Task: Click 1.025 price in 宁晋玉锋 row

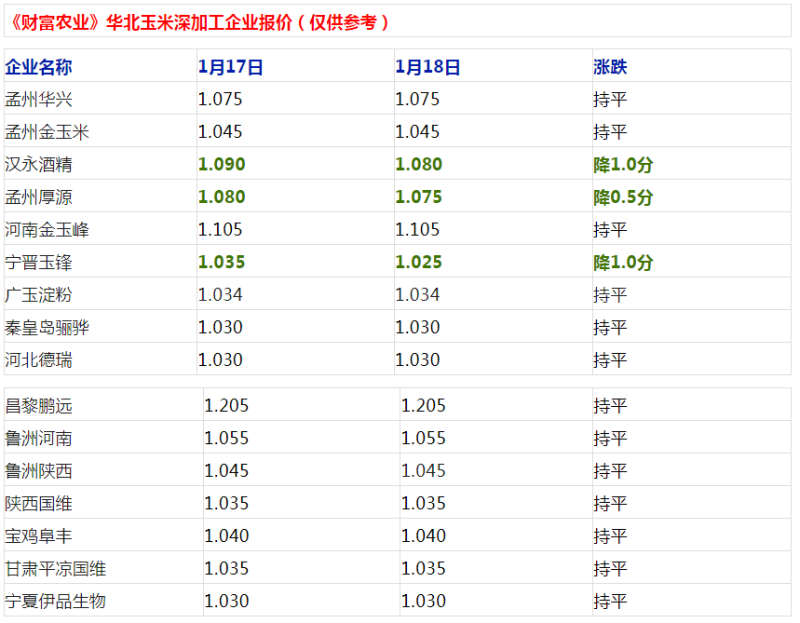Action: pos(418,263)
